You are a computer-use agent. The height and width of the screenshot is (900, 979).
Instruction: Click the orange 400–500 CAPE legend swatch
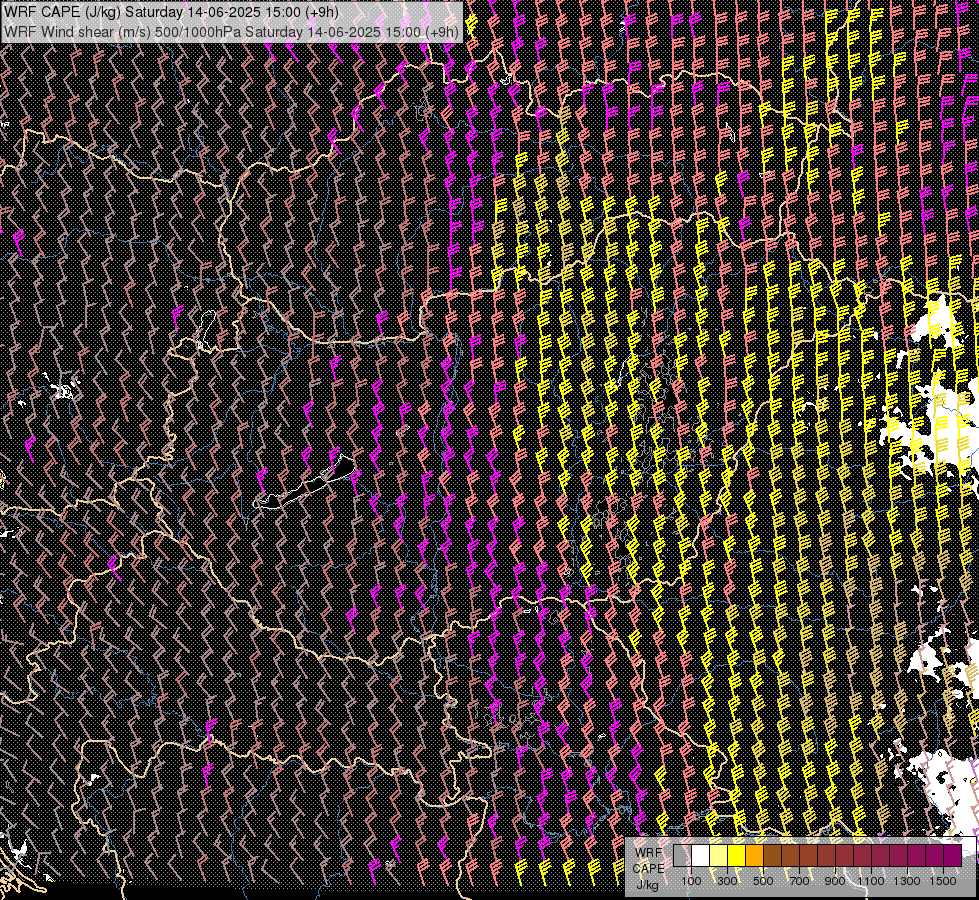[754, 855]
